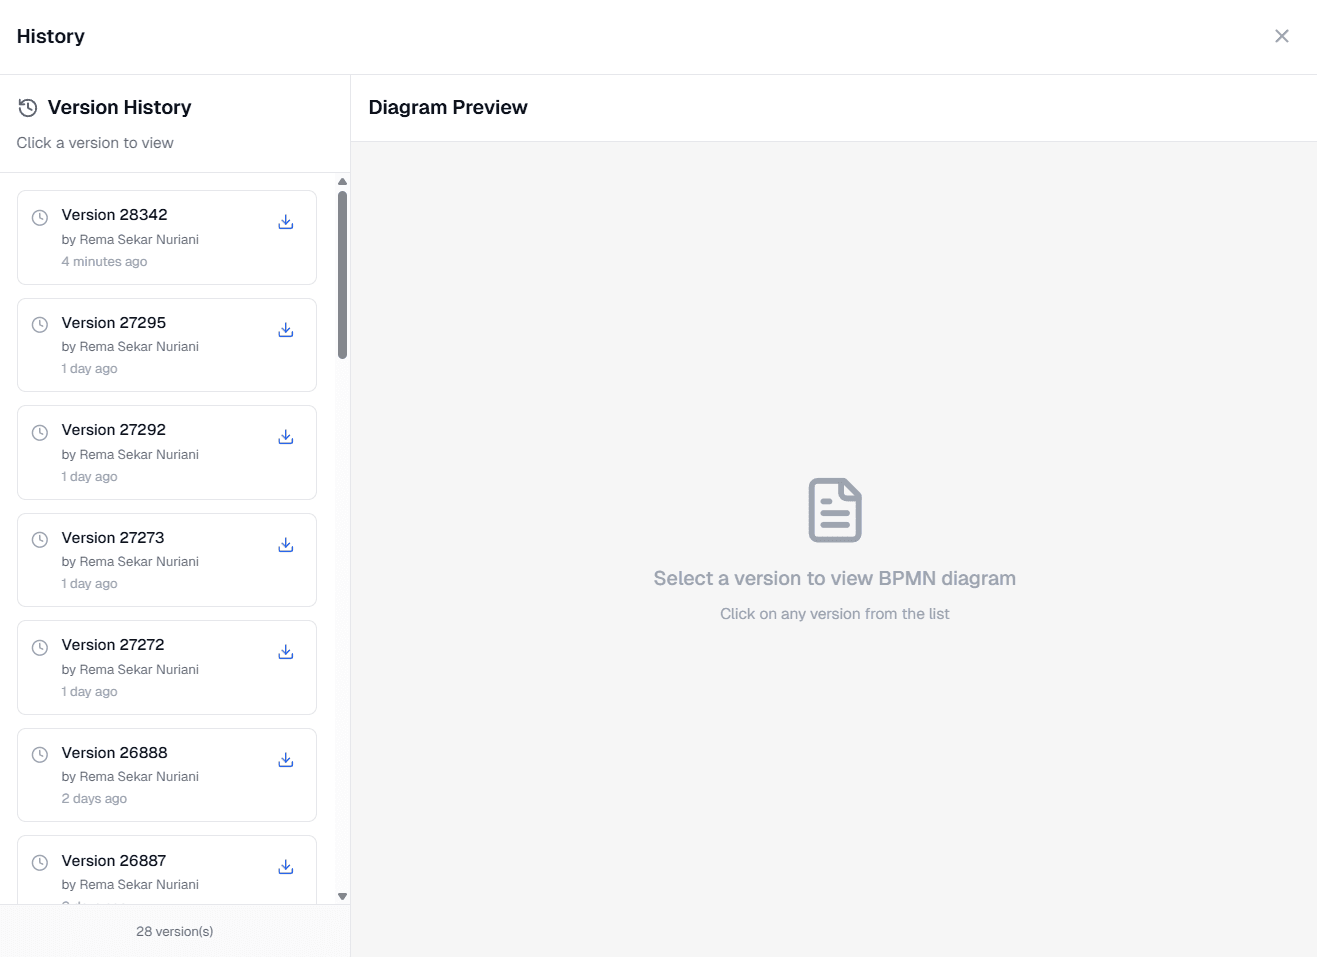Screen dimensions: 1317x957
Task: Click the 28 version(s) count label
Action: coord(174,931)
